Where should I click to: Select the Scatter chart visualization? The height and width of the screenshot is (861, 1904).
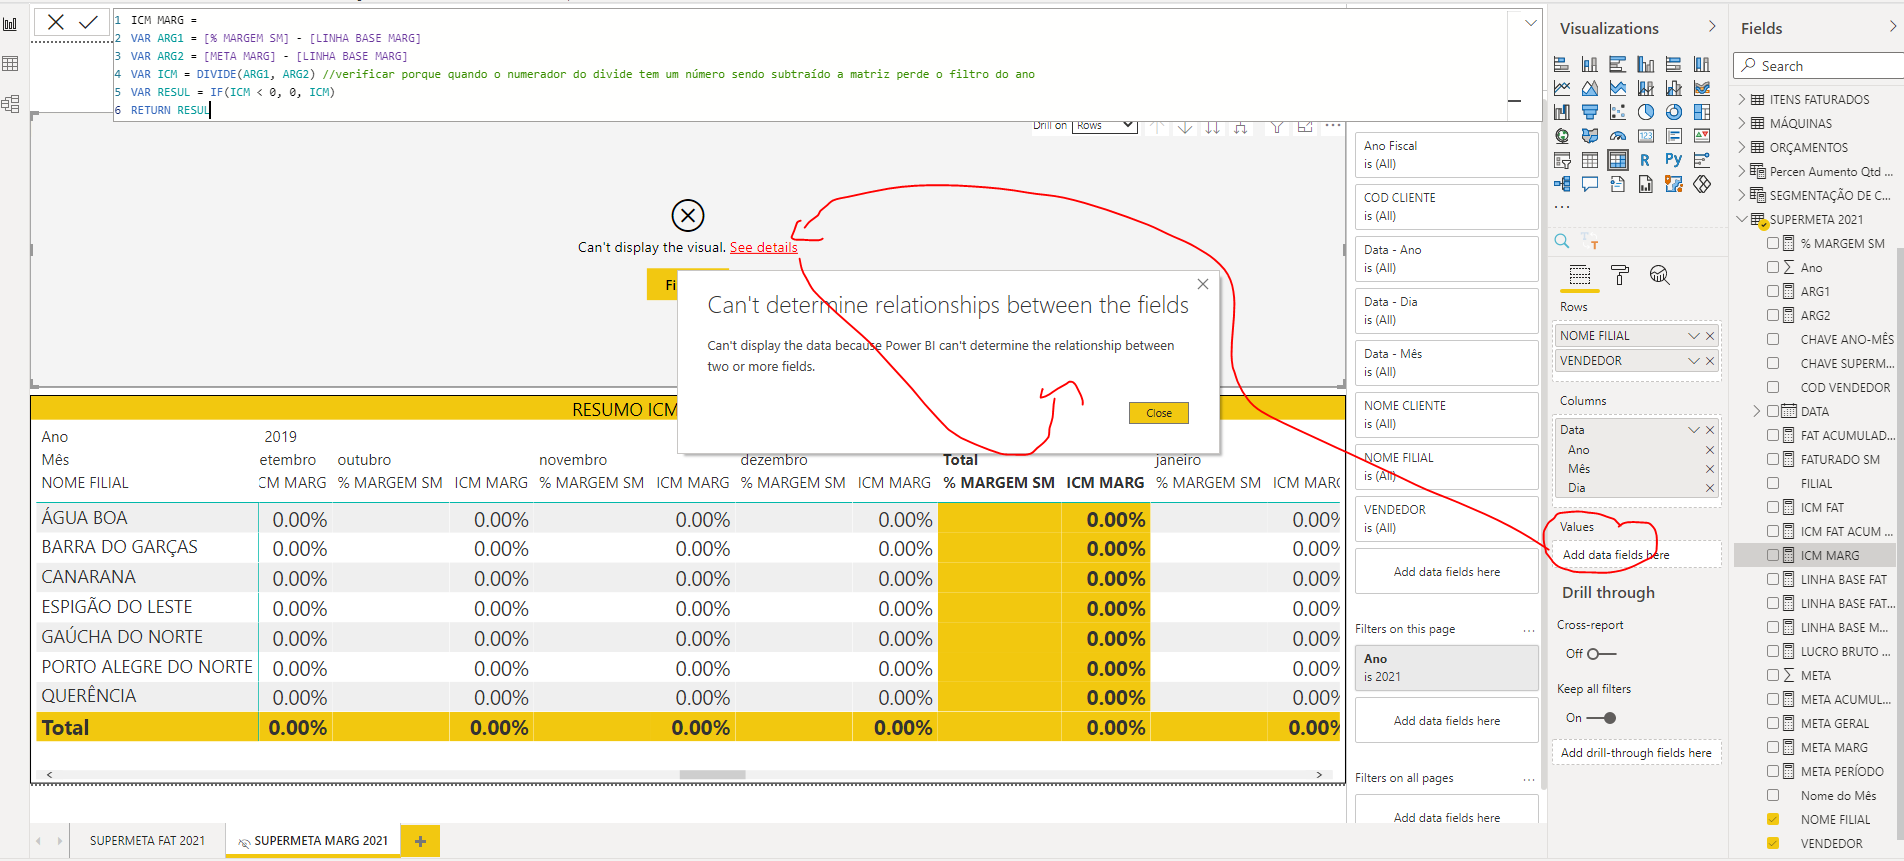1618,112
